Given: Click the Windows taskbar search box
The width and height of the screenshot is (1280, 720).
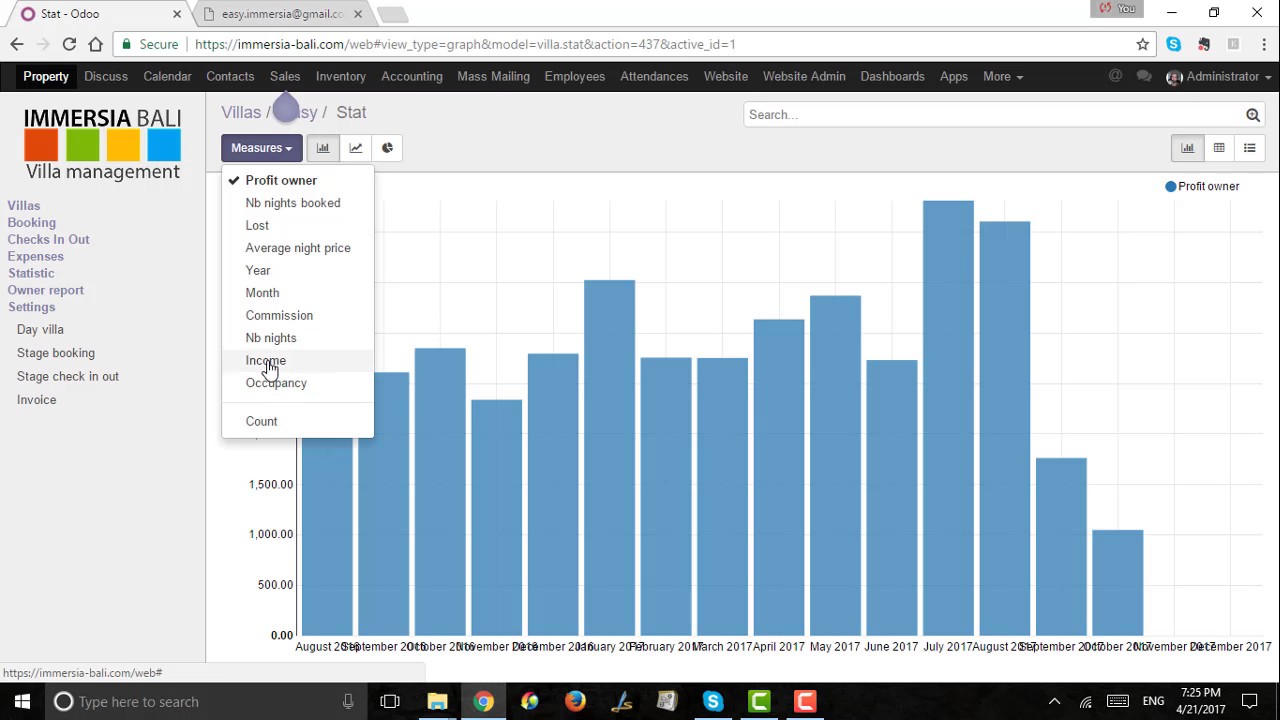Looking at the screenshot, I should point(205,701).
